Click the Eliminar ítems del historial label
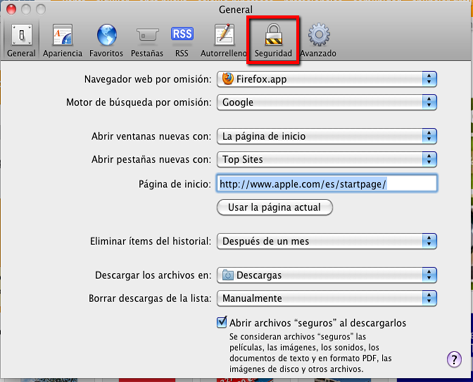The image size is (473, 382). pos(151,241)
